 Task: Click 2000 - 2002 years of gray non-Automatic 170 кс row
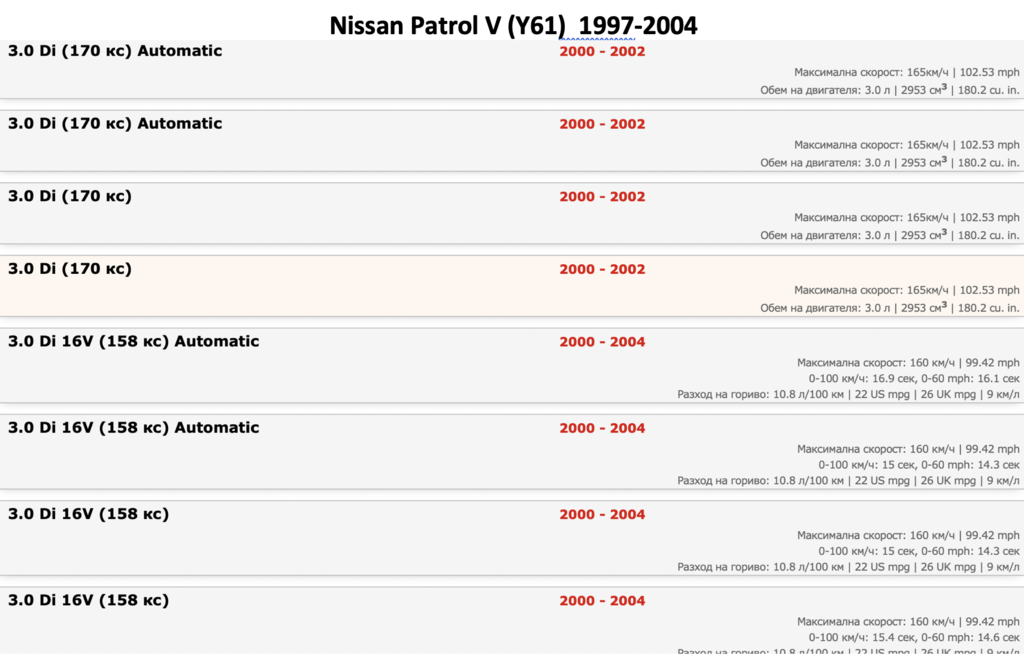click(x=602, y=196)
